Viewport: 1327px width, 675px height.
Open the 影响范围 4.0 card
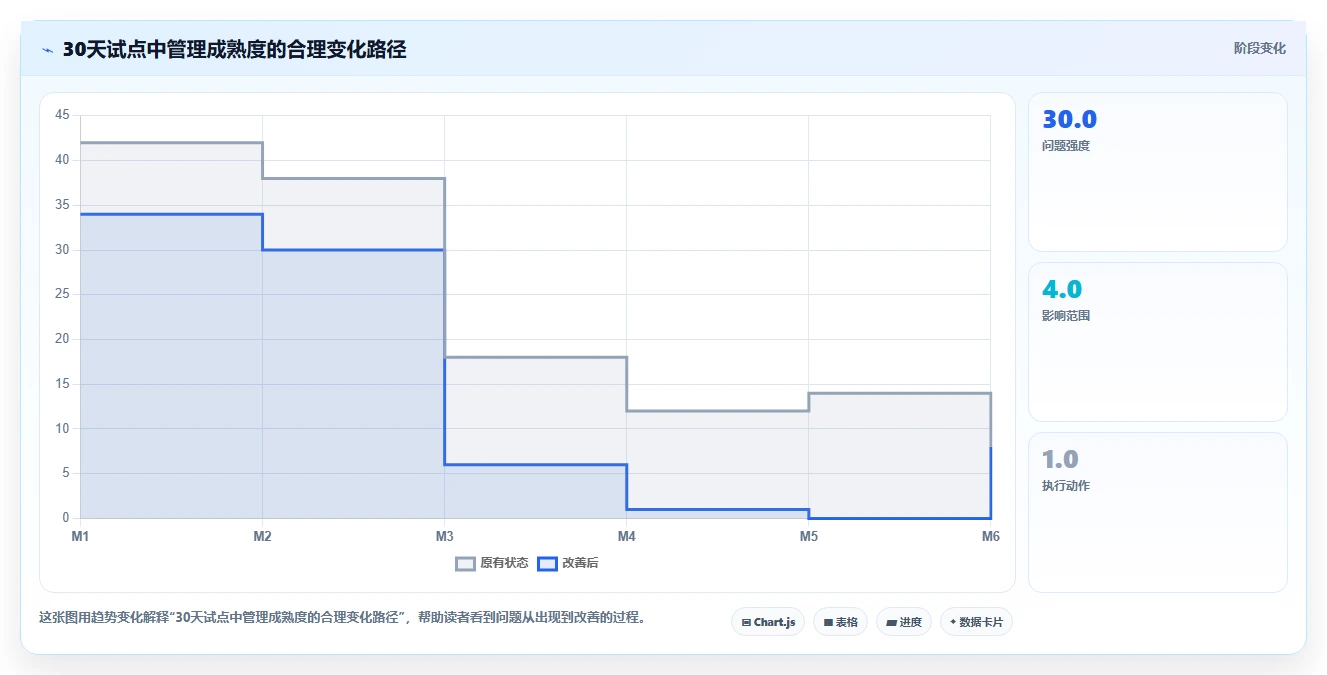[1158, 342]
